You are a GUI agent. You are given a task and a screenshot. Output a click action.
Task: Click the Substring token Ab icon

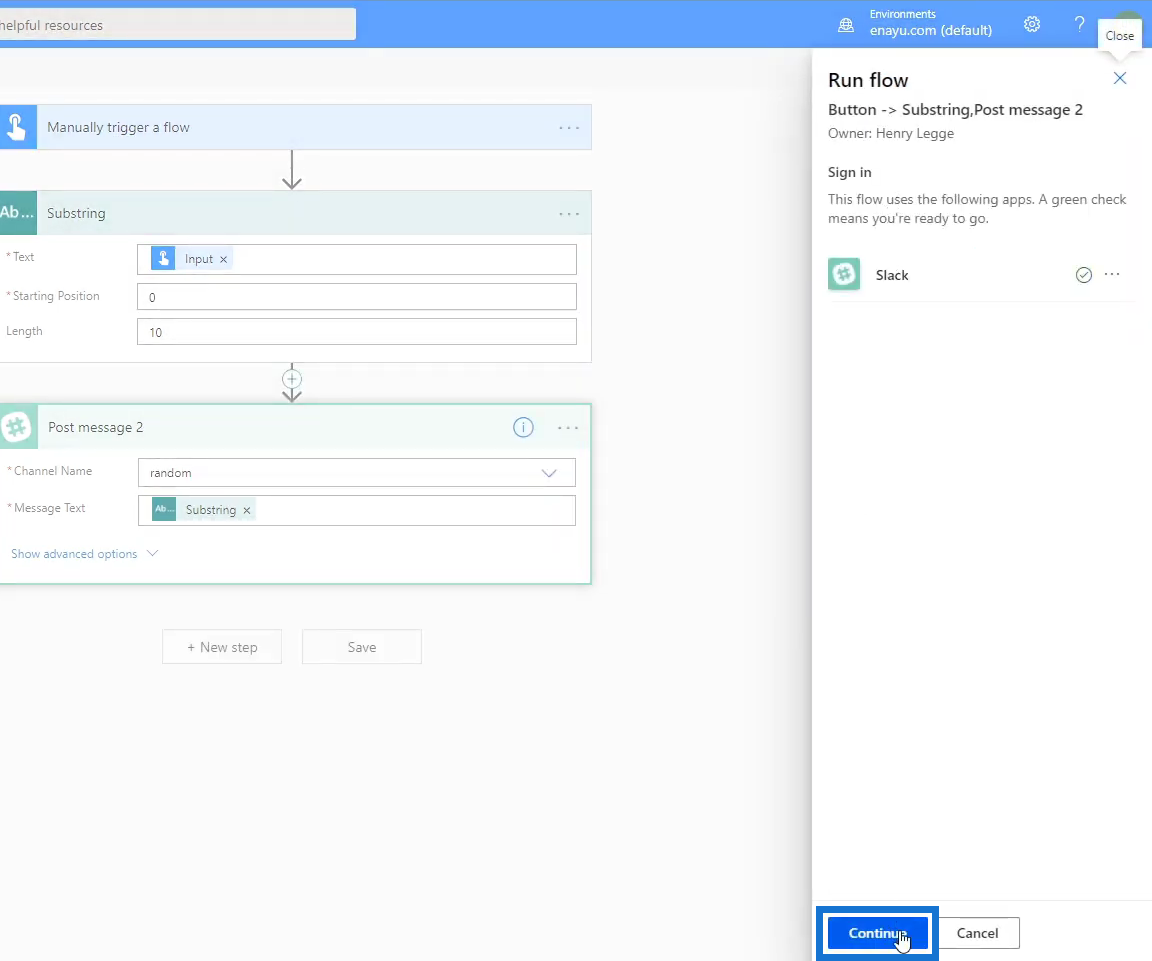pyautogui.click(x=164, y=509)
